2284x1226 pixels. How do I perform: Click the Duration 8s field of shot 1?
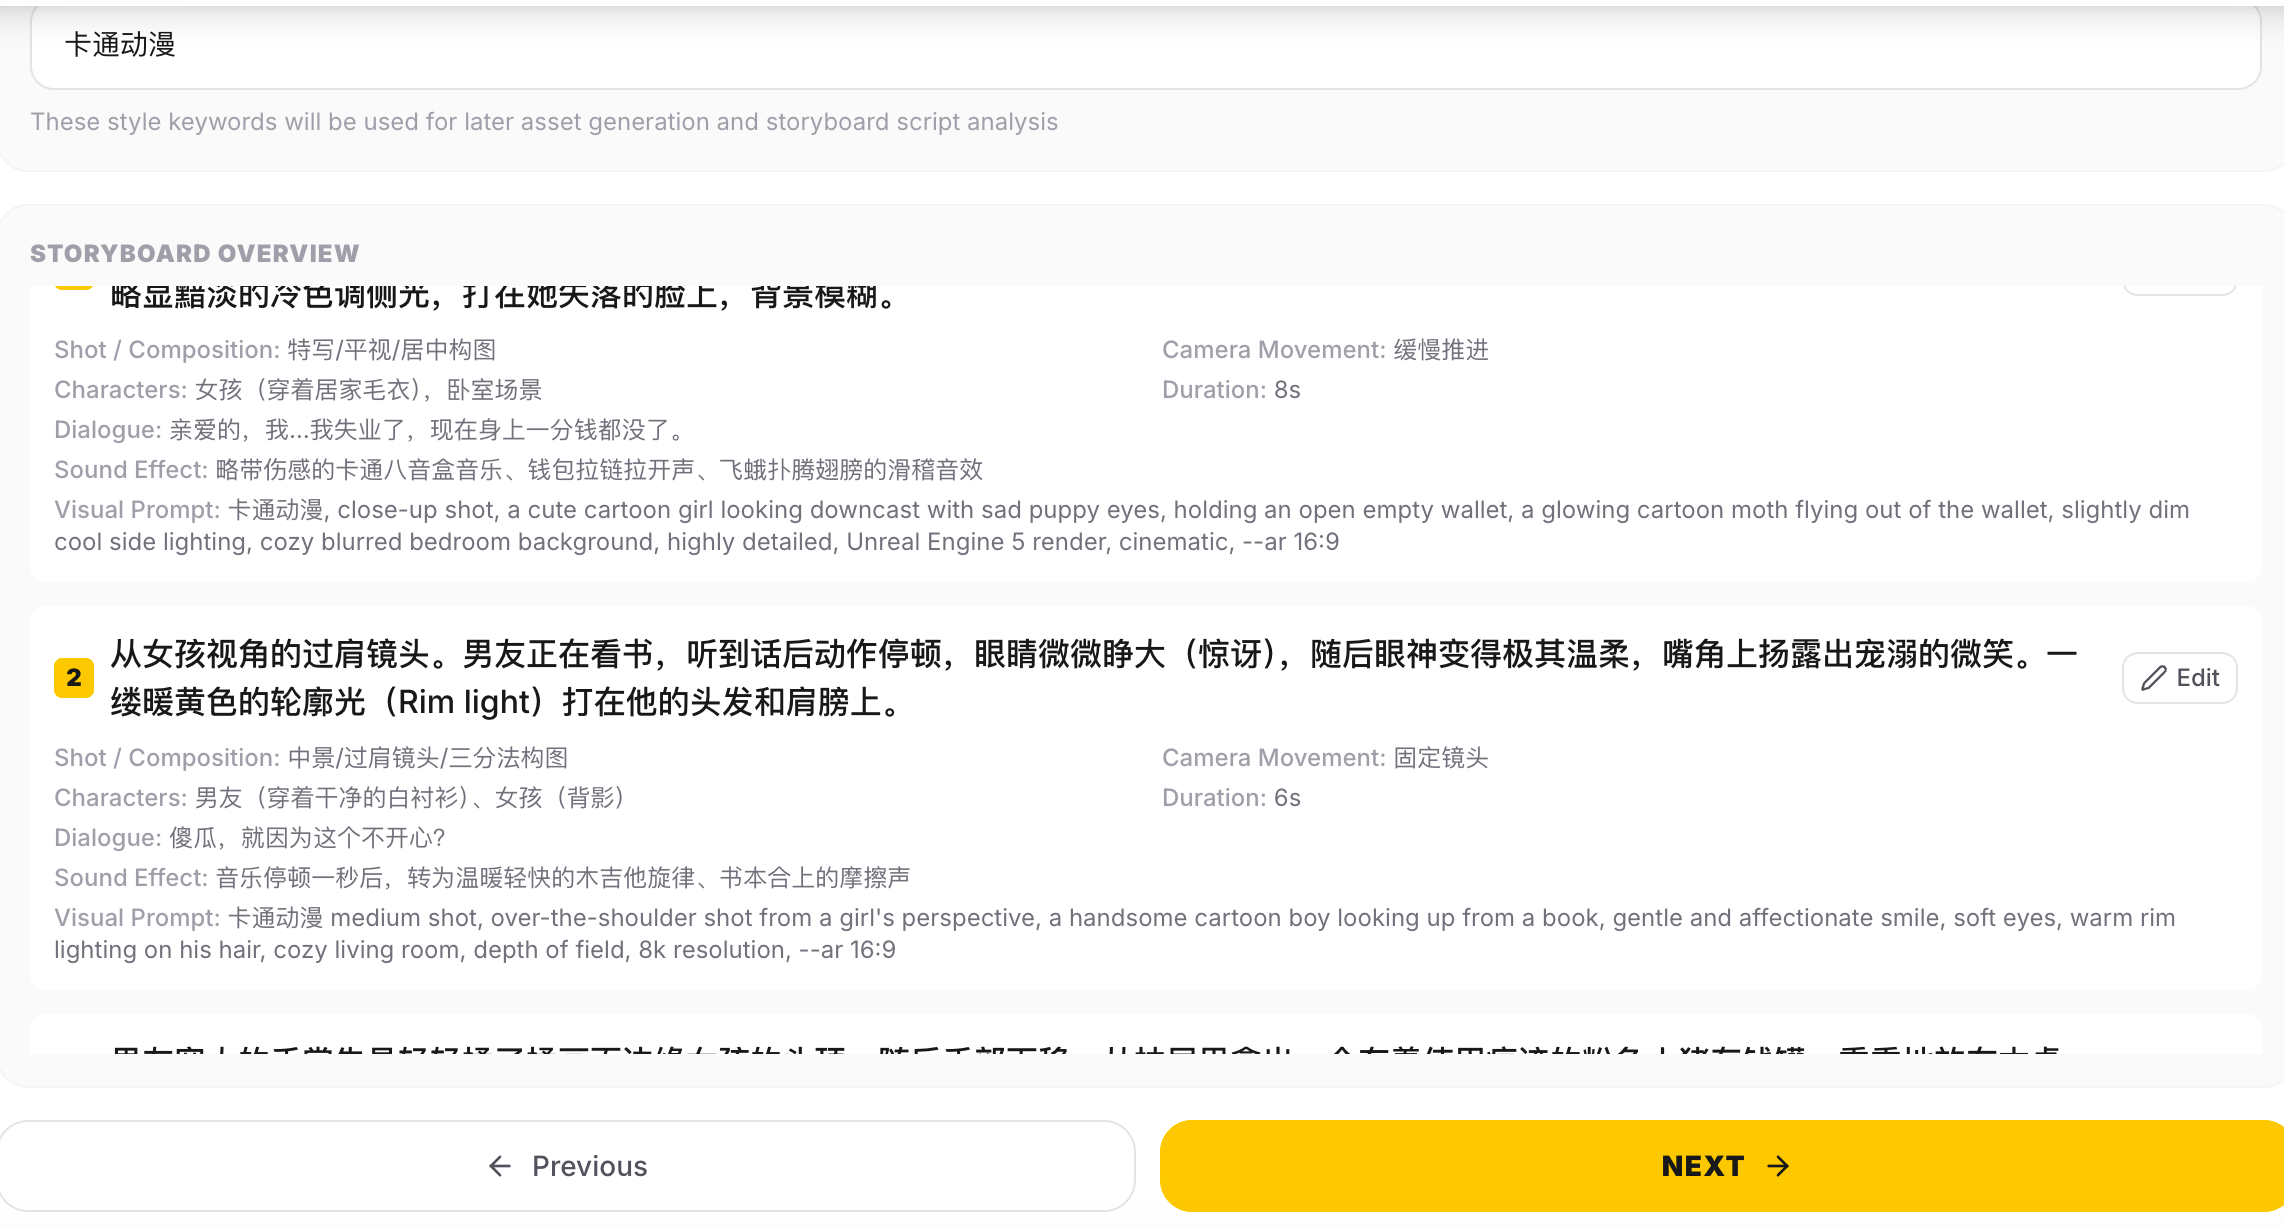[1231, 390]
